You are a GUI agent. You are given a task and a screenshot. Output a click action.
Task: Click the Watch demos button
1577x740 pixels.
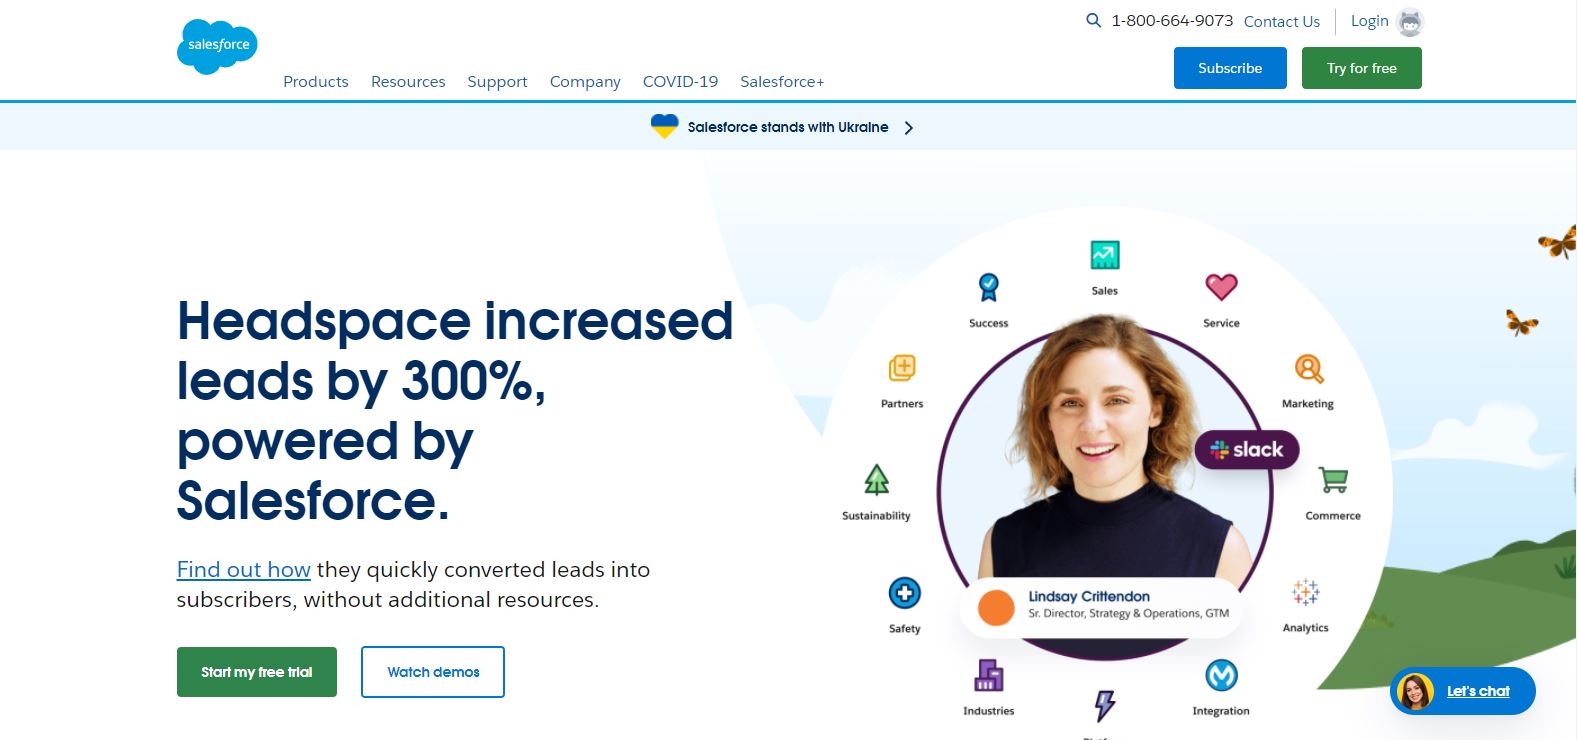click(433, 672)
